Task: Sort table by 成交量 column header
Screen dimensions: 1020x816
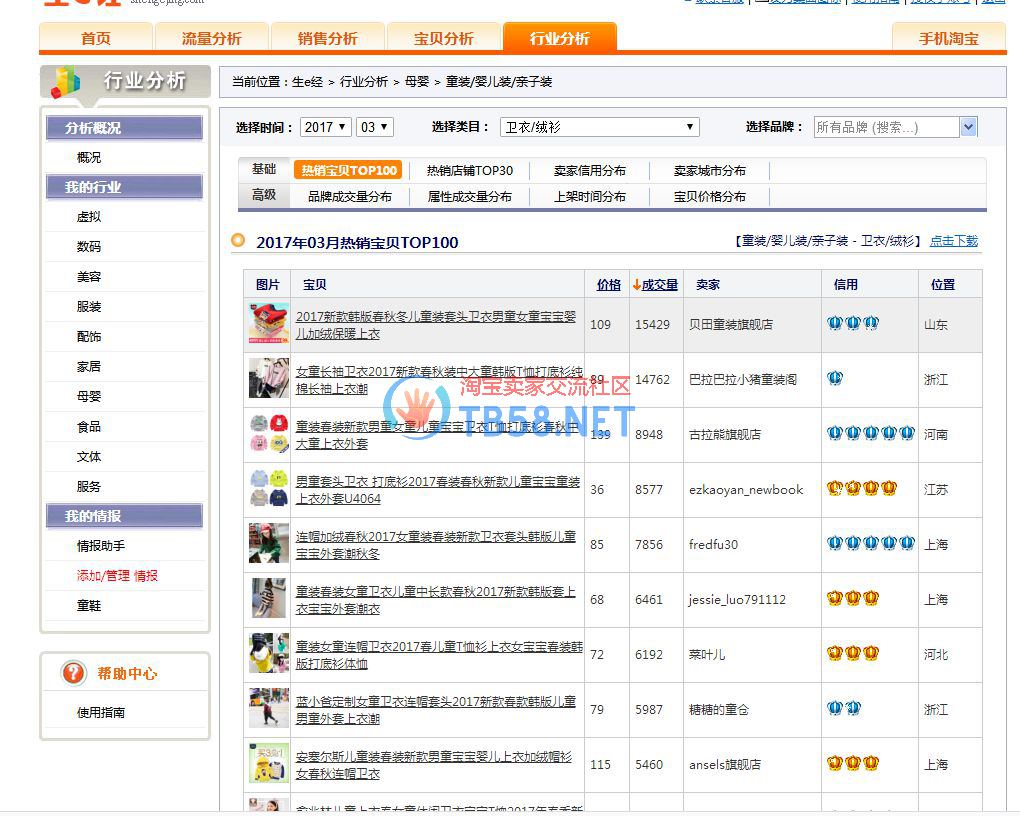Action: coord(656,285)
